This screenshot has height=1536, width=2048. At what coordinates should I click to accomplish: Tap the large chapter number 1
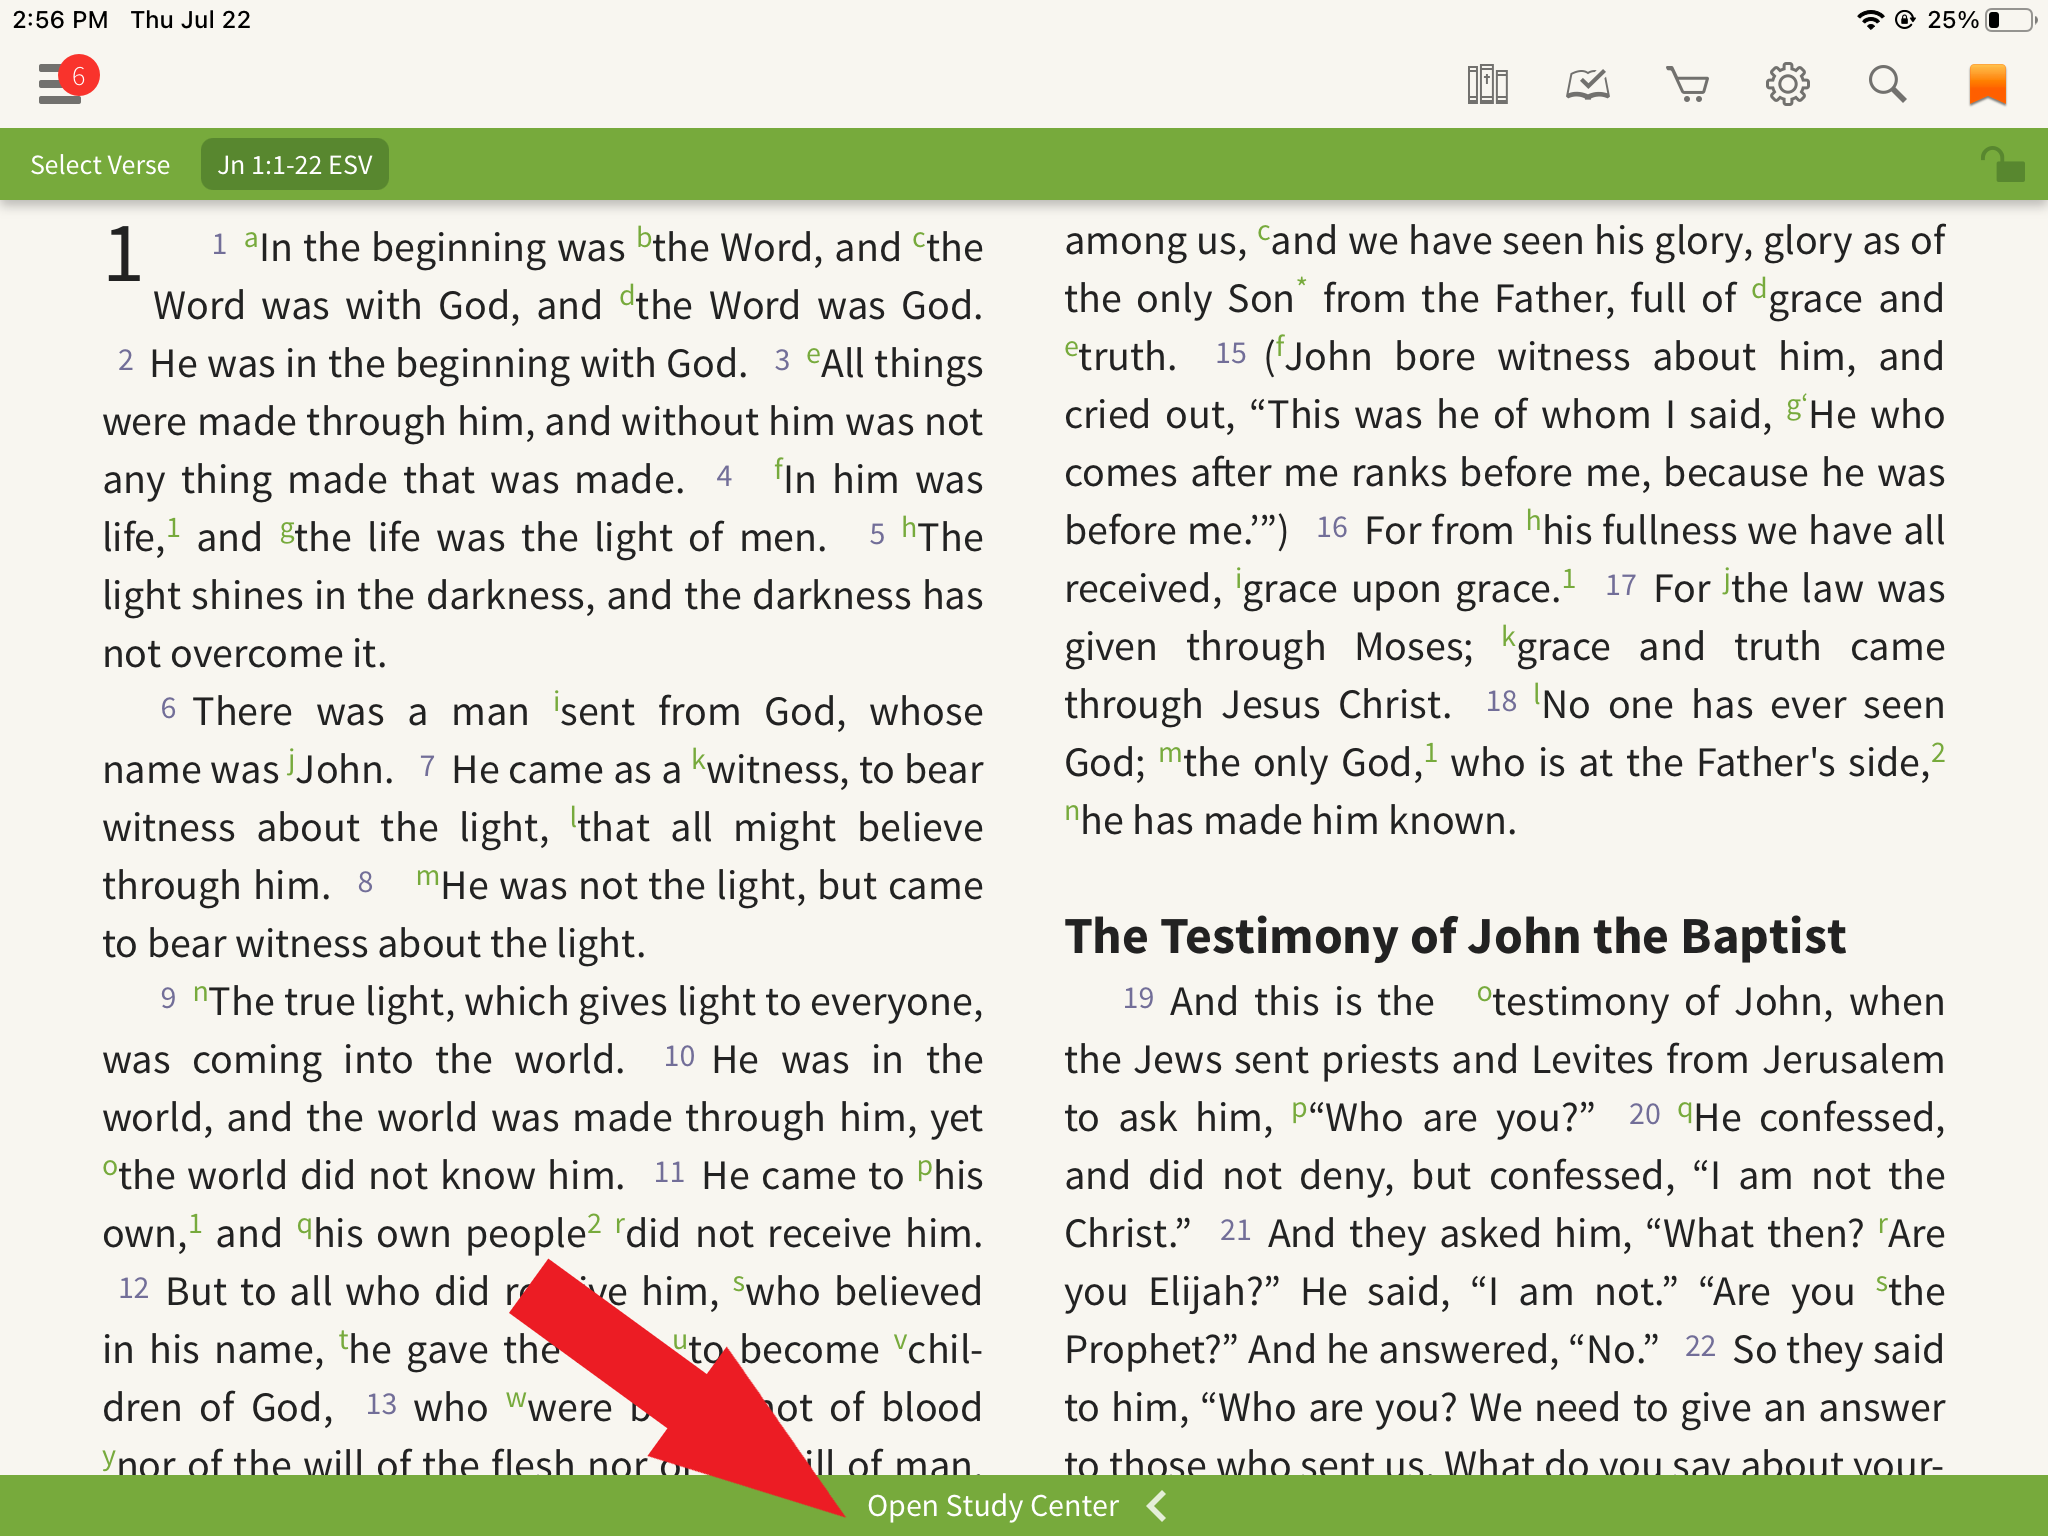coord(123,253)
